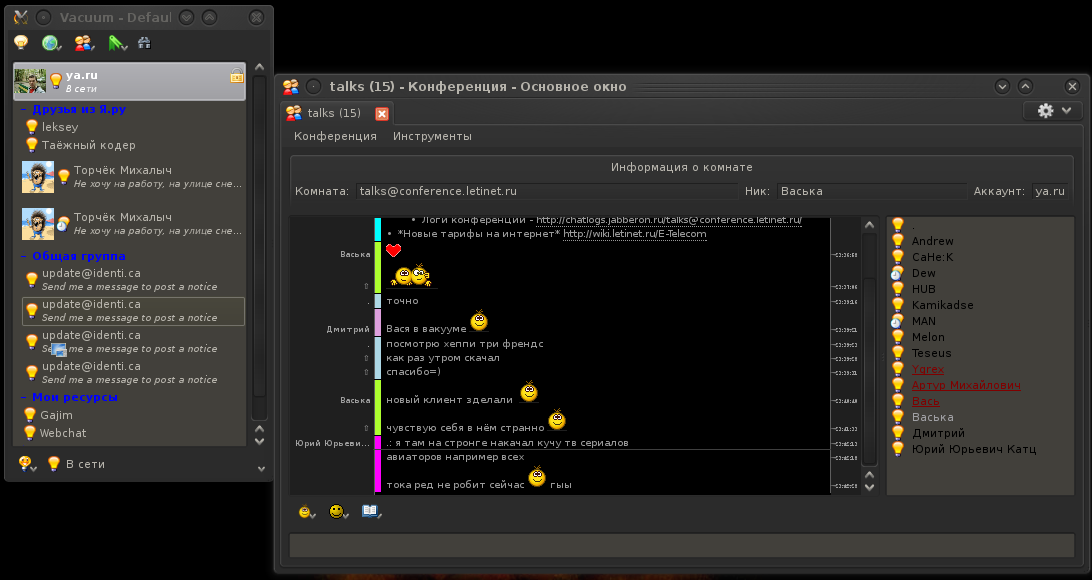Open the gear settings dropdown in conference window
This screenshot has width=1092, height=580.
[x=1054, y=111]
